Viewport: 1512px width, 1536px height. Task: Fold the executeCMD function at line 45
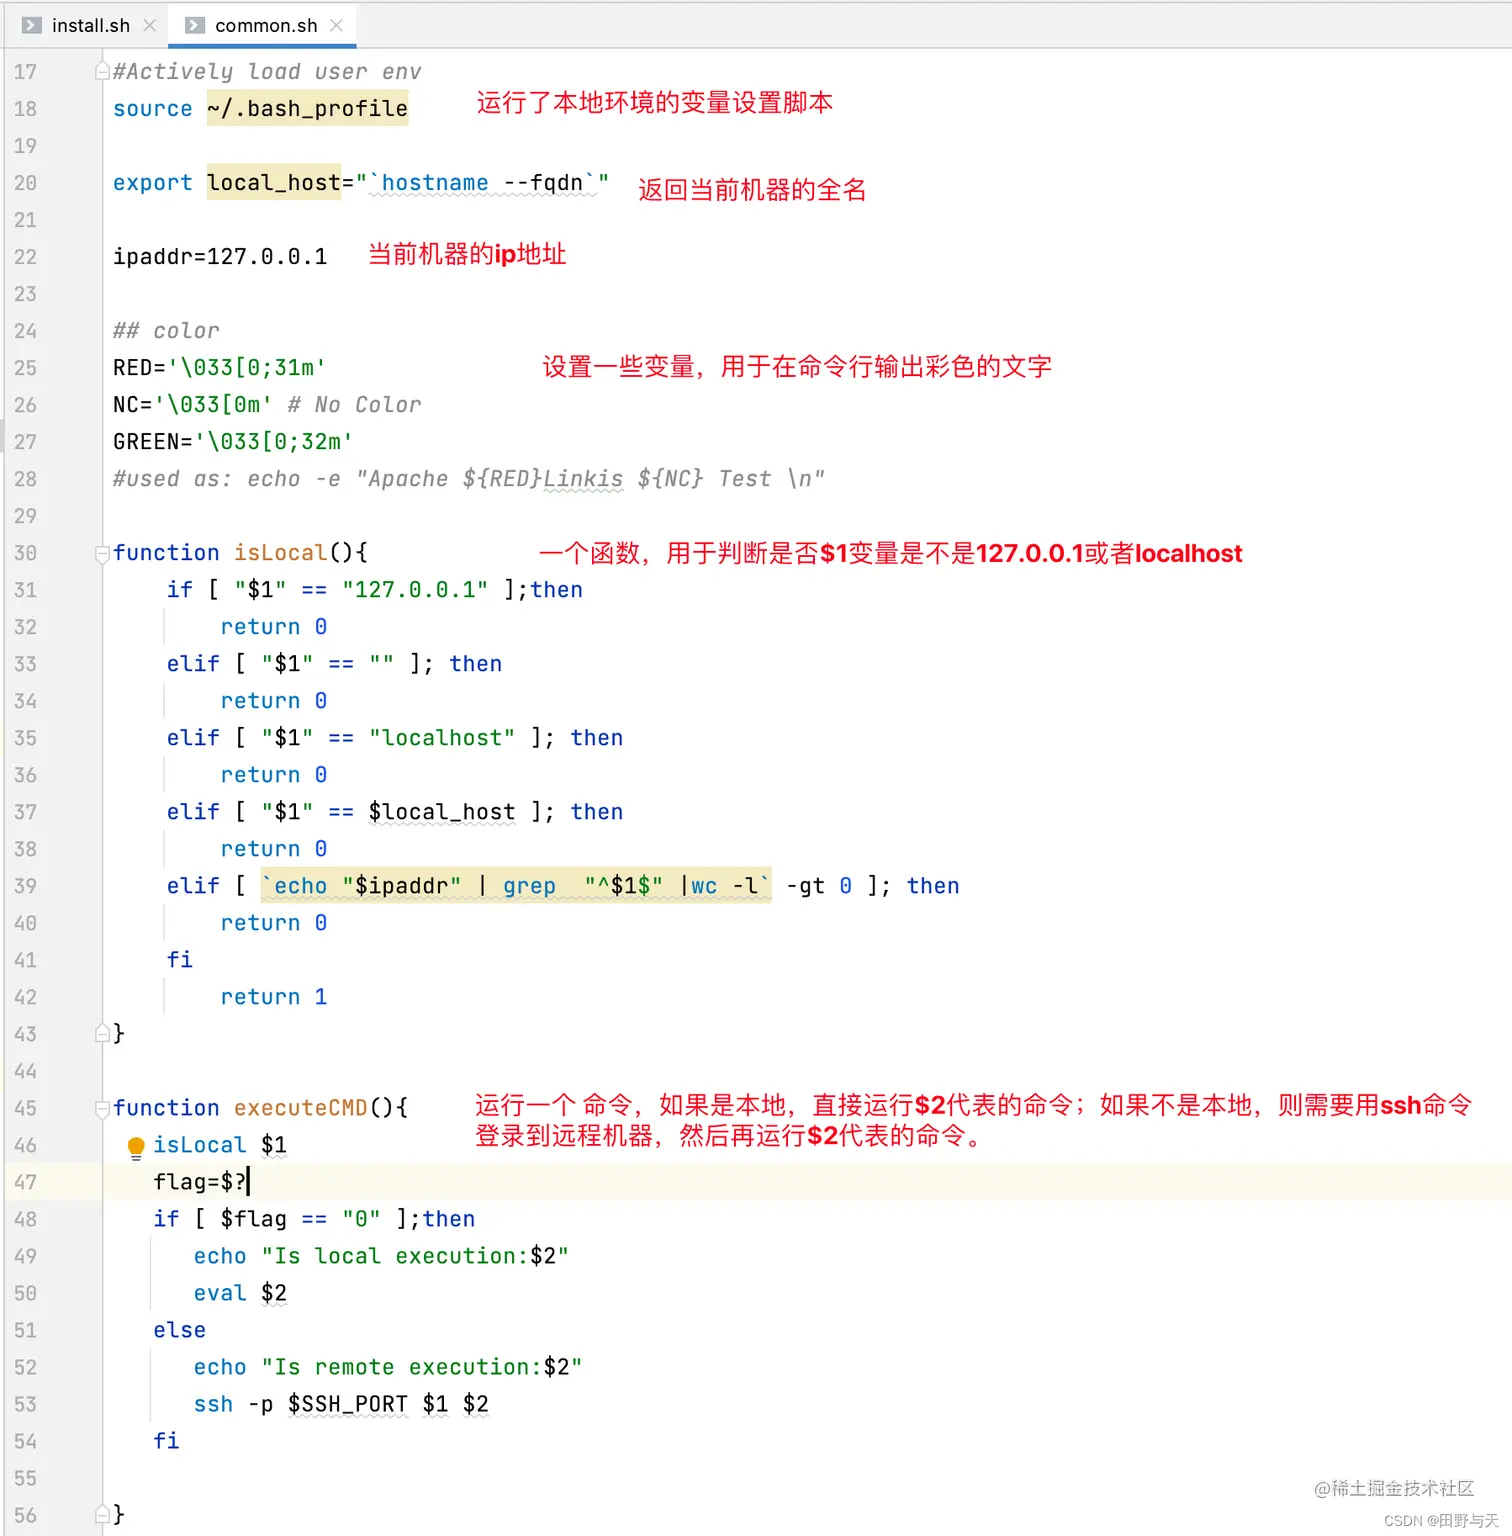tap(102, 1108)
